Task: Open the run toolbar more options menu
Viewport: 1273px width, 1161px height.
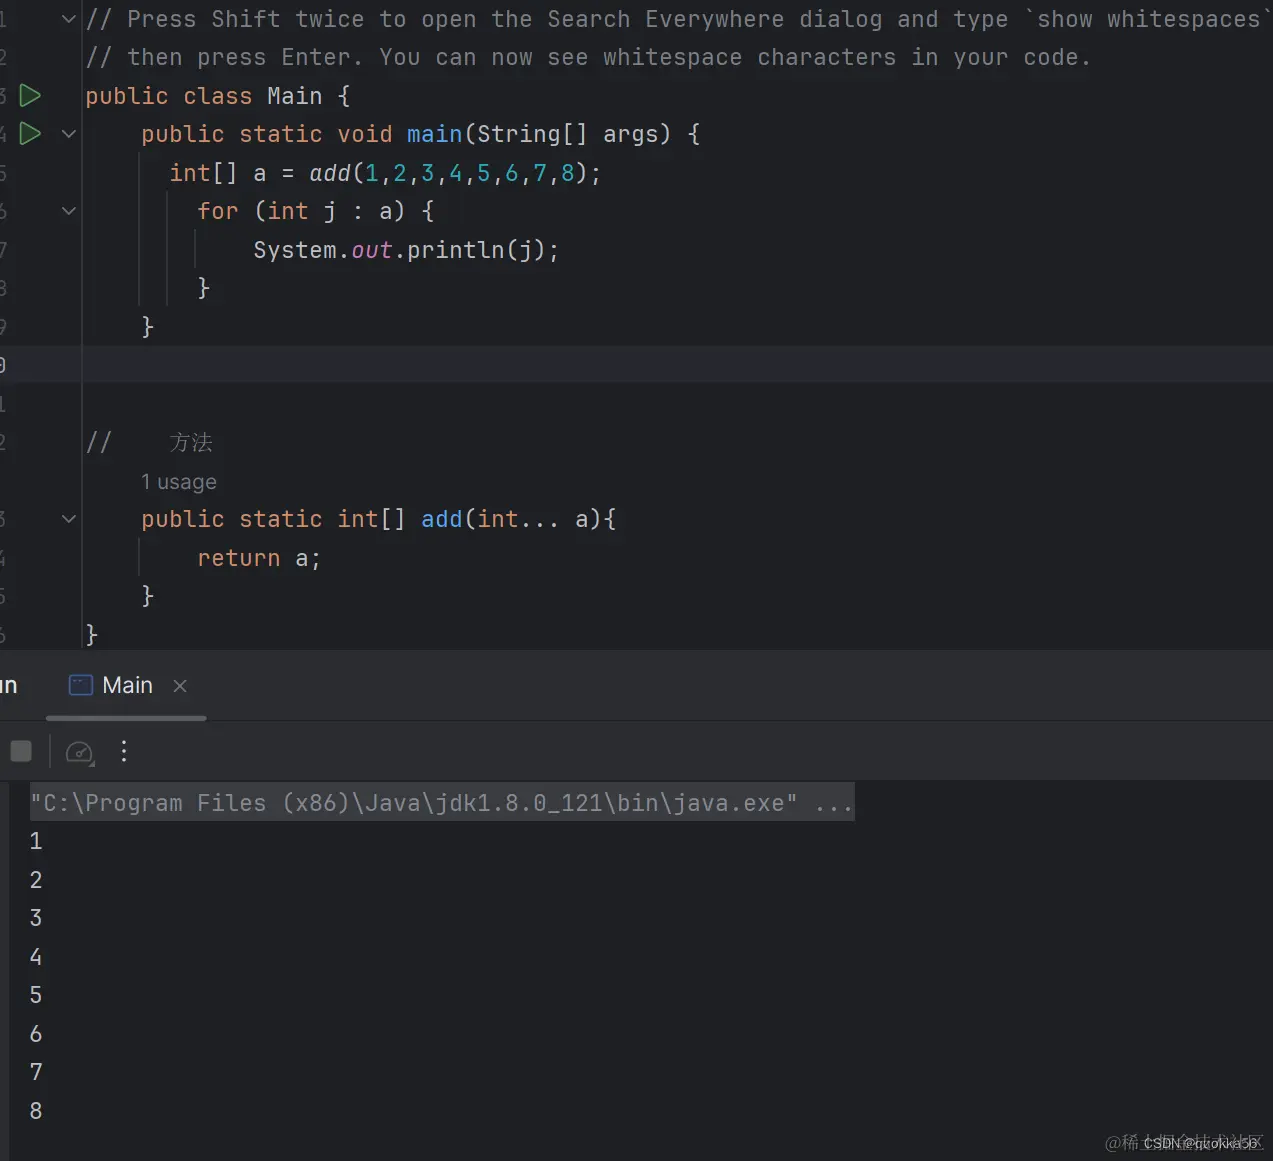Action: tap(124, 752)
